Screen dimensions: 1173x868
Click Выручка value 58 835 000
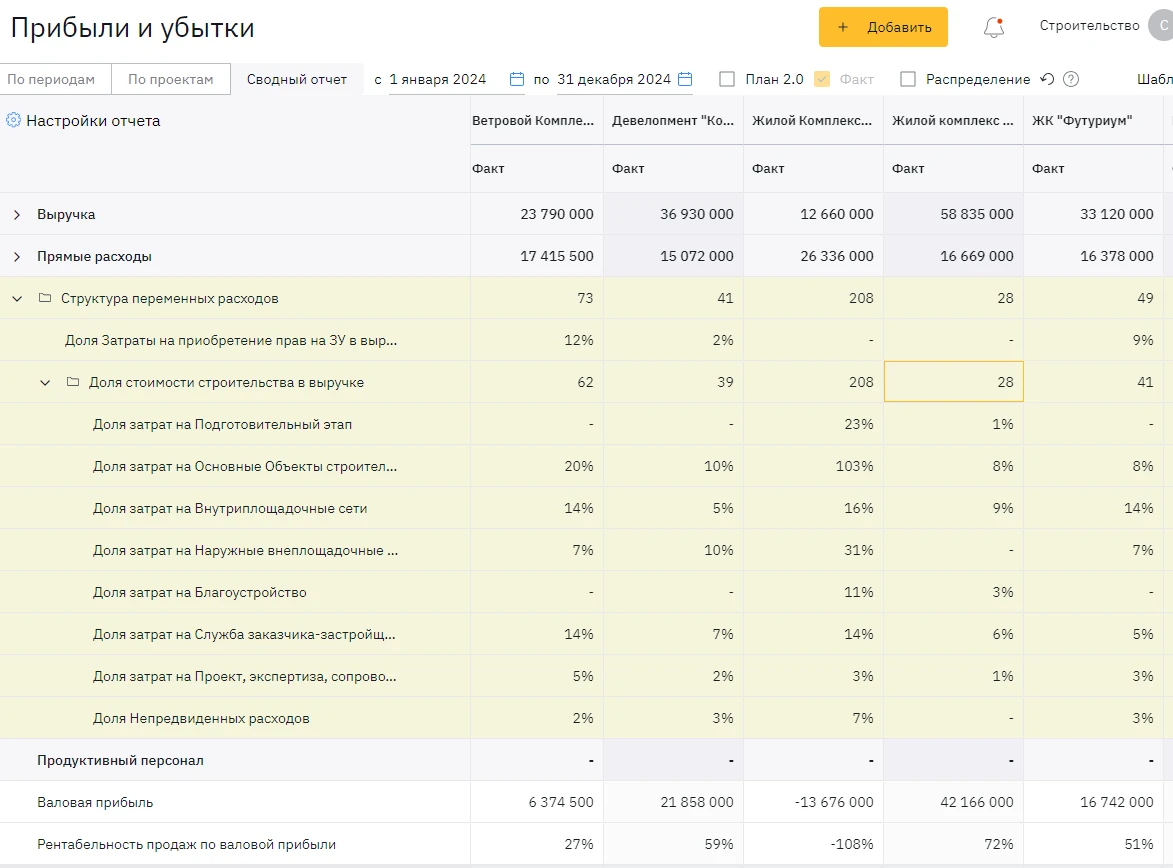click(x=976, y=214)
